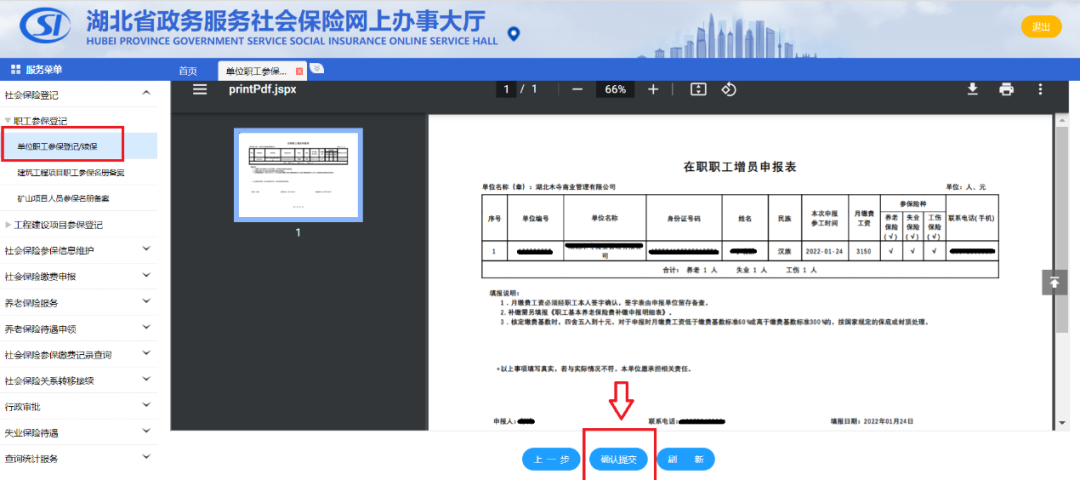
Task: Expand the 社会保险关系转移接续 section
Action: tap(146, 379)
